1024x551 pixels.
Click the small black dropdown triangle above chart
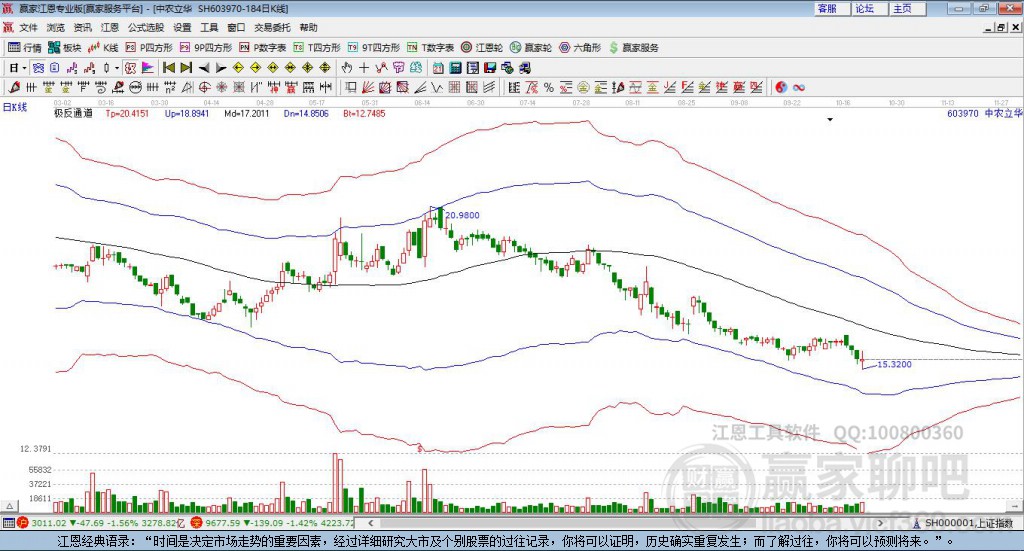tap(830, 120)
